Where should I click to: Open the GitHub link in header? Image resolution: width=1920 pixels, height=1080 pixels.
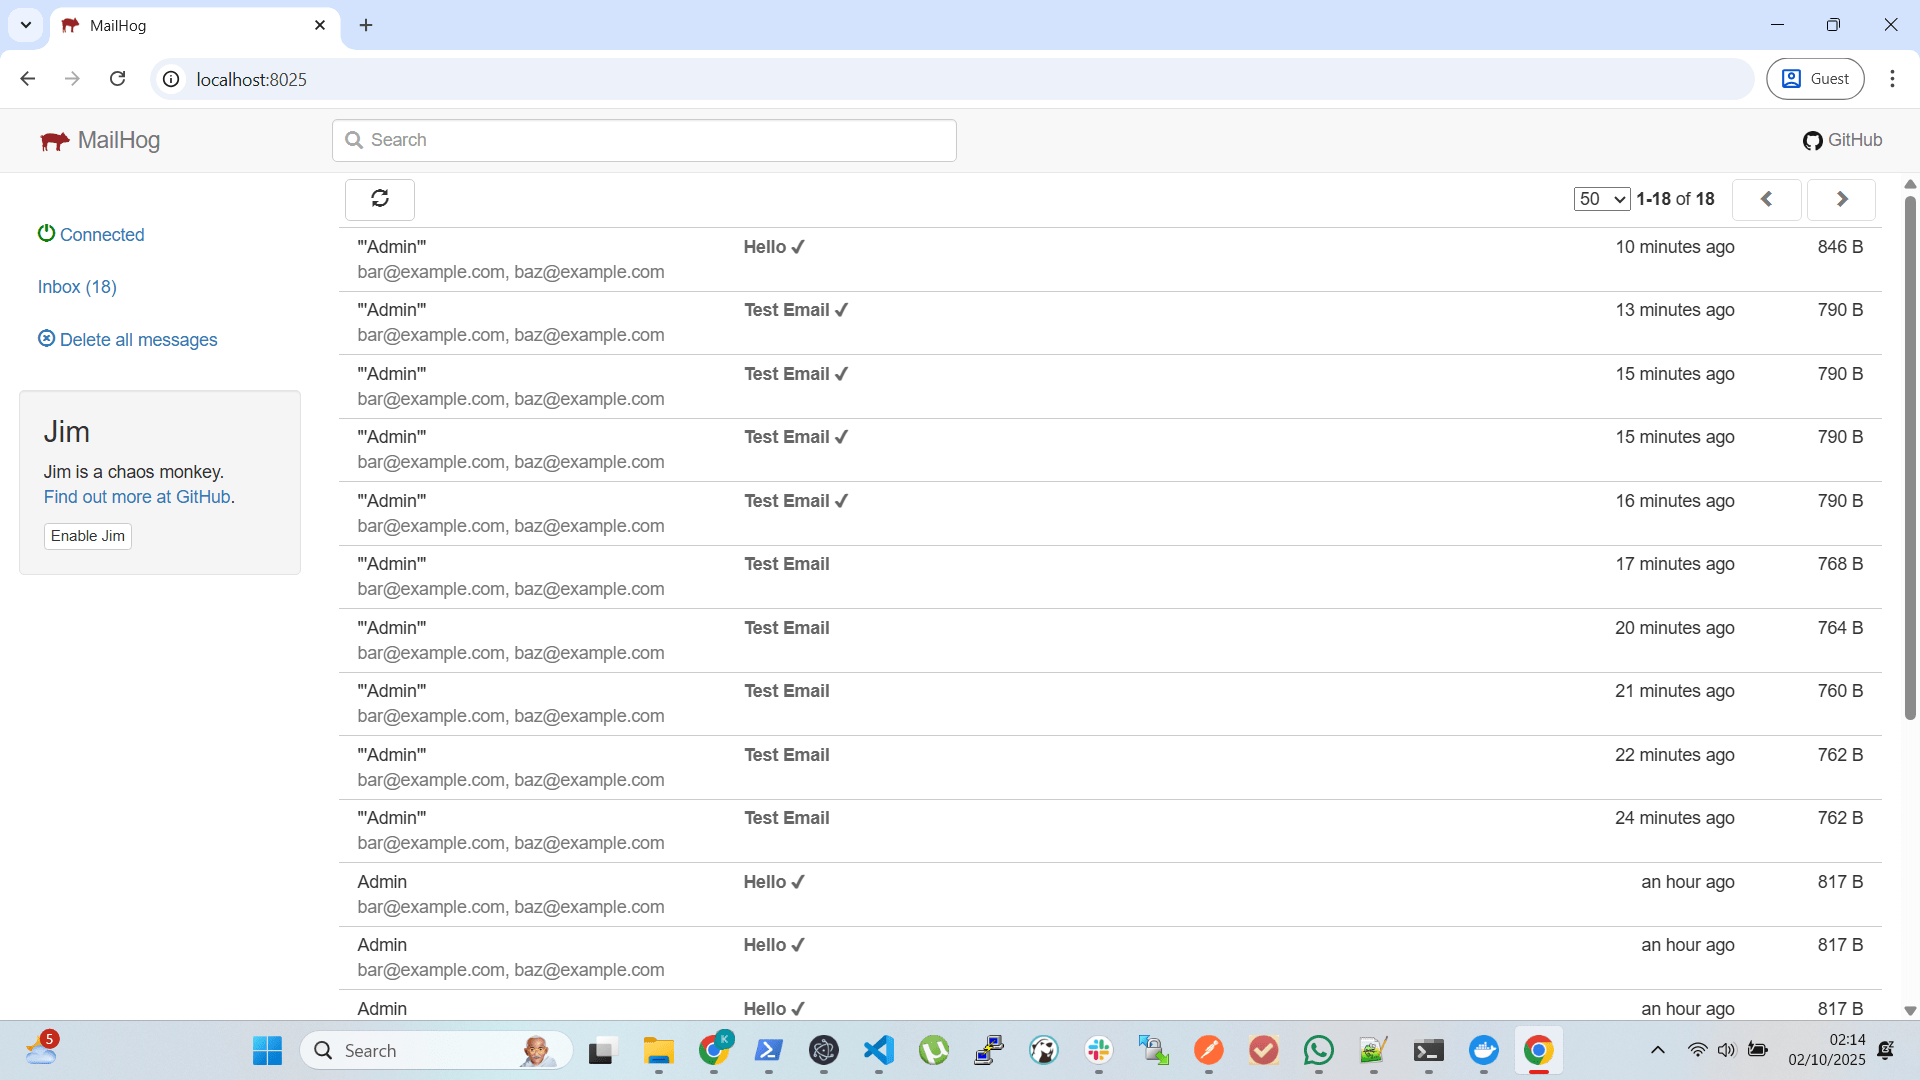coord(1842,140)
